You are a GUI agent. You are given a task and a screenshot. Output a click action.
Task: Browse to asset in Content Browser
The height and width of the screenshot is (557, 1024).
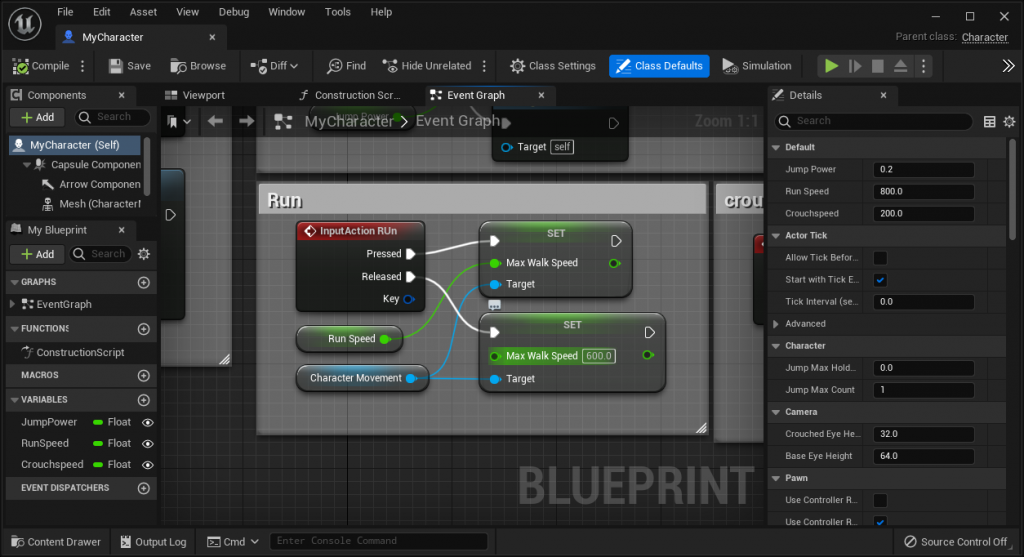(x=198, y=66)
